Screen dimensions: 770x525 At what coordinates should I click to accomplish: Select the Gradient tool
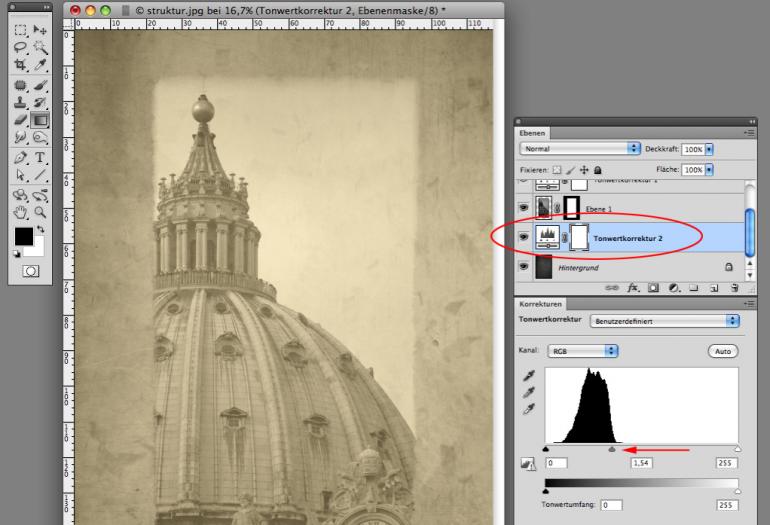click(x=40, y=119)
